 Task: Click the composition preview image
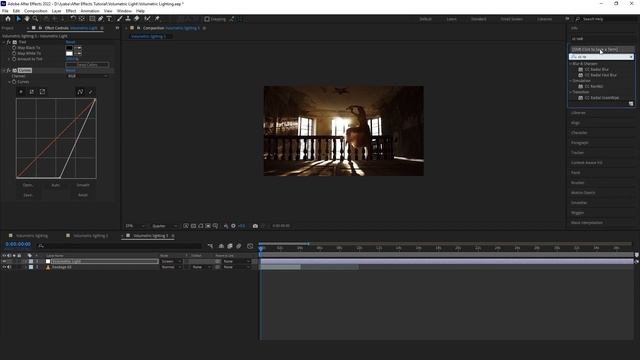tap(344, 131)
